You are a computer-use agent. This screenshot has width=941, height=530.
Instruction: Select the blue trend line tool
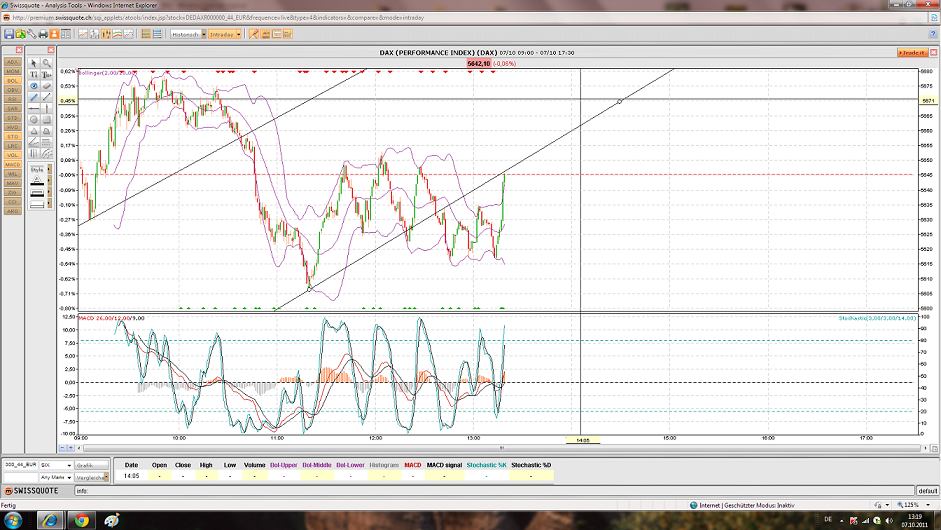coord(34,97)
